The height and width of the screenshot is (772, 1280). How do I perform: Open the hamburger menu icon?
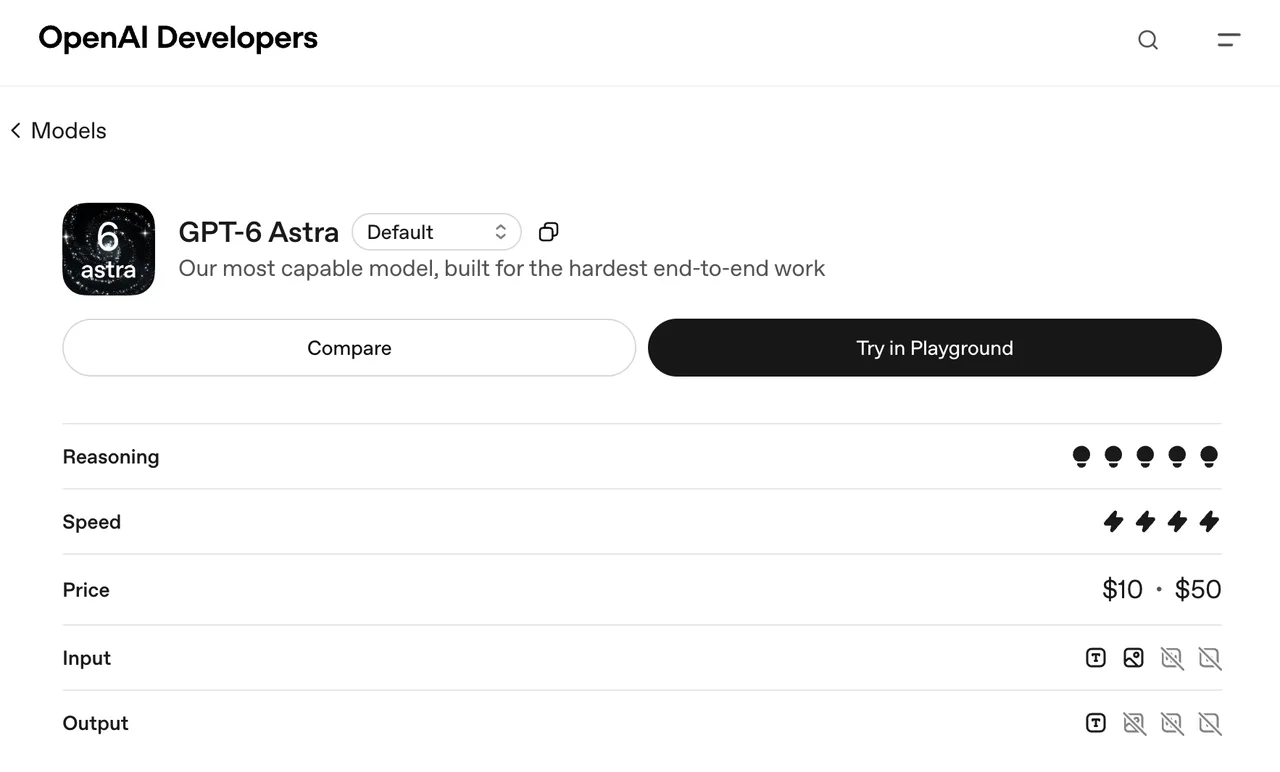[1229, 40]
